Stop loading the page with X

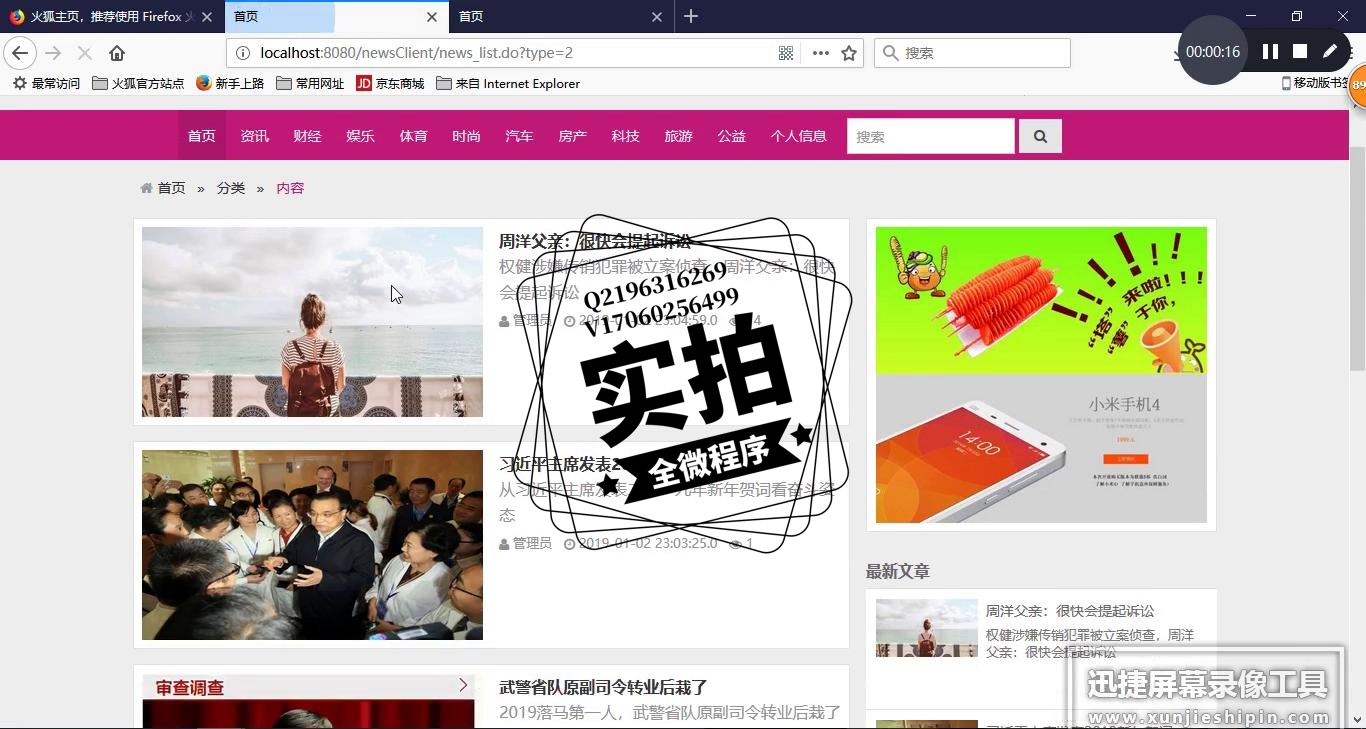[85, 53]
